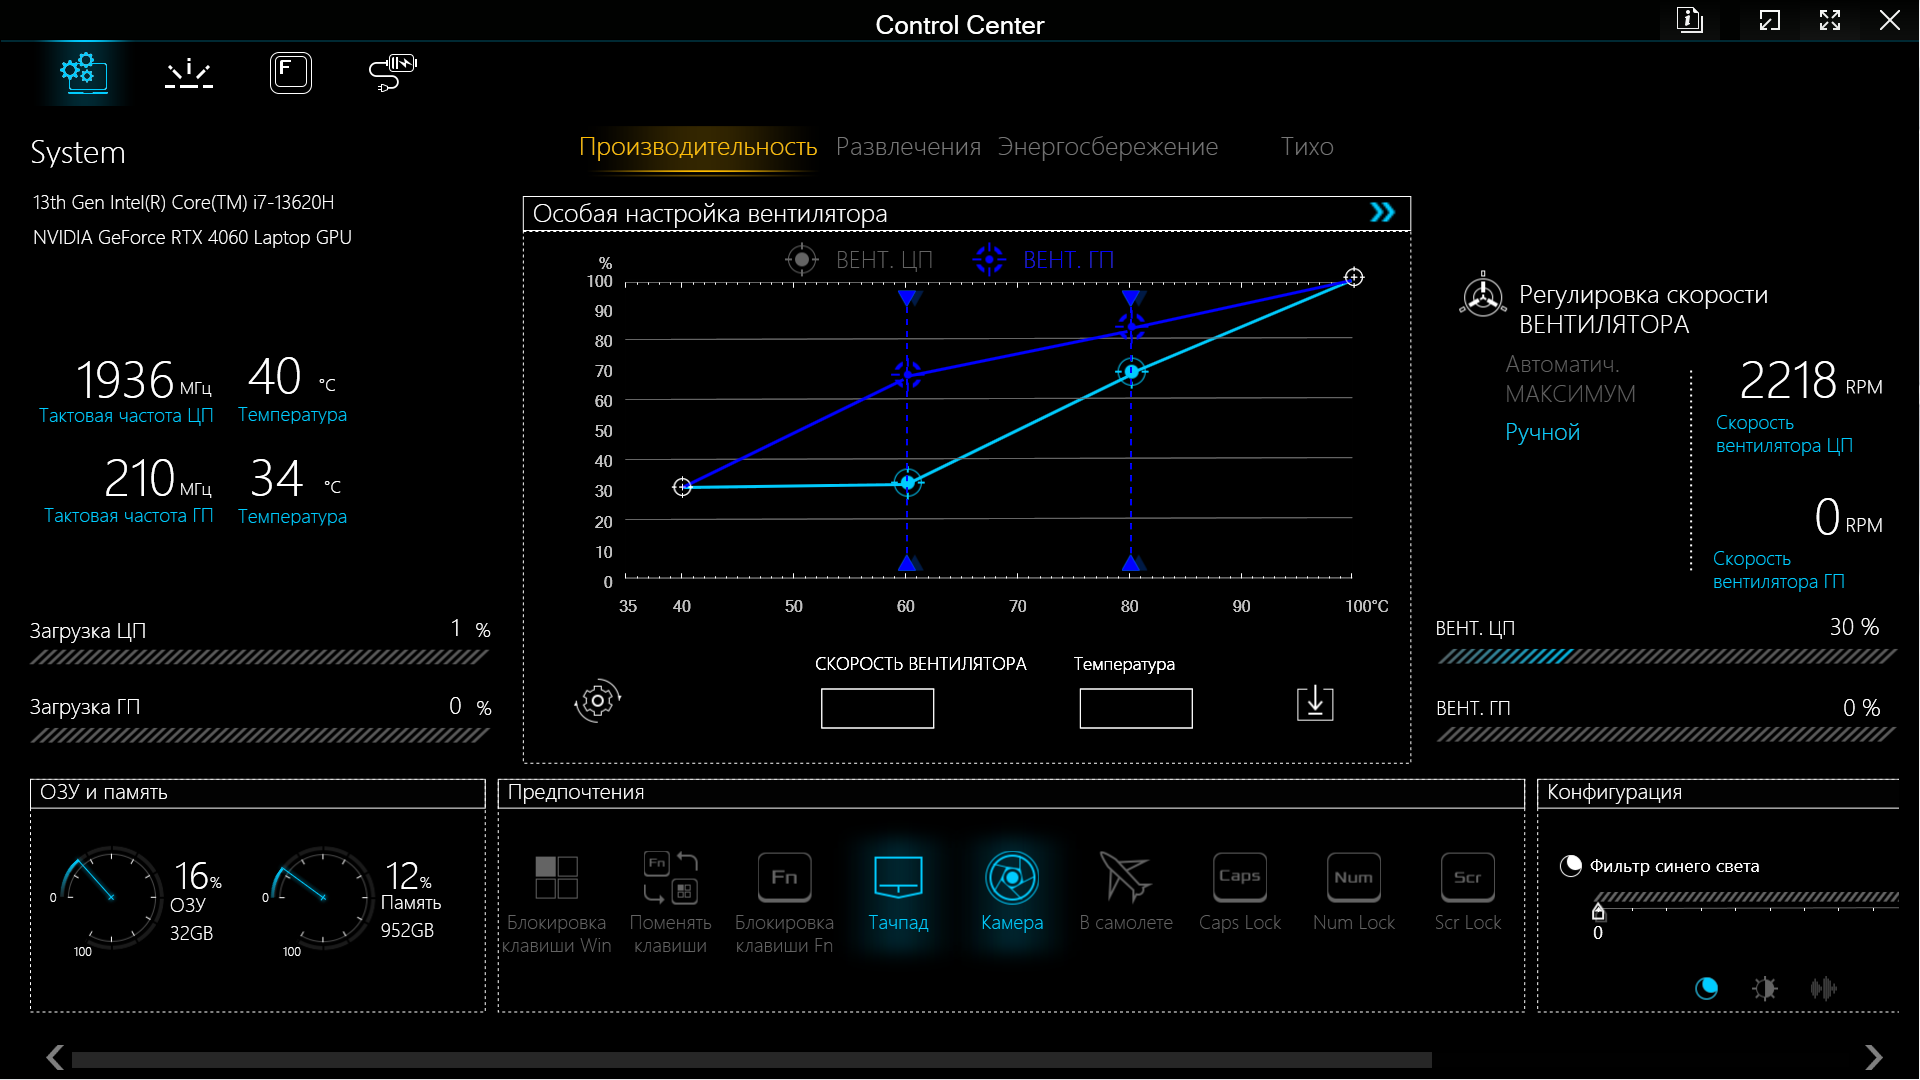Select the GPU fan curve legend icon
1920x1080 pixels.
[989, 260]
